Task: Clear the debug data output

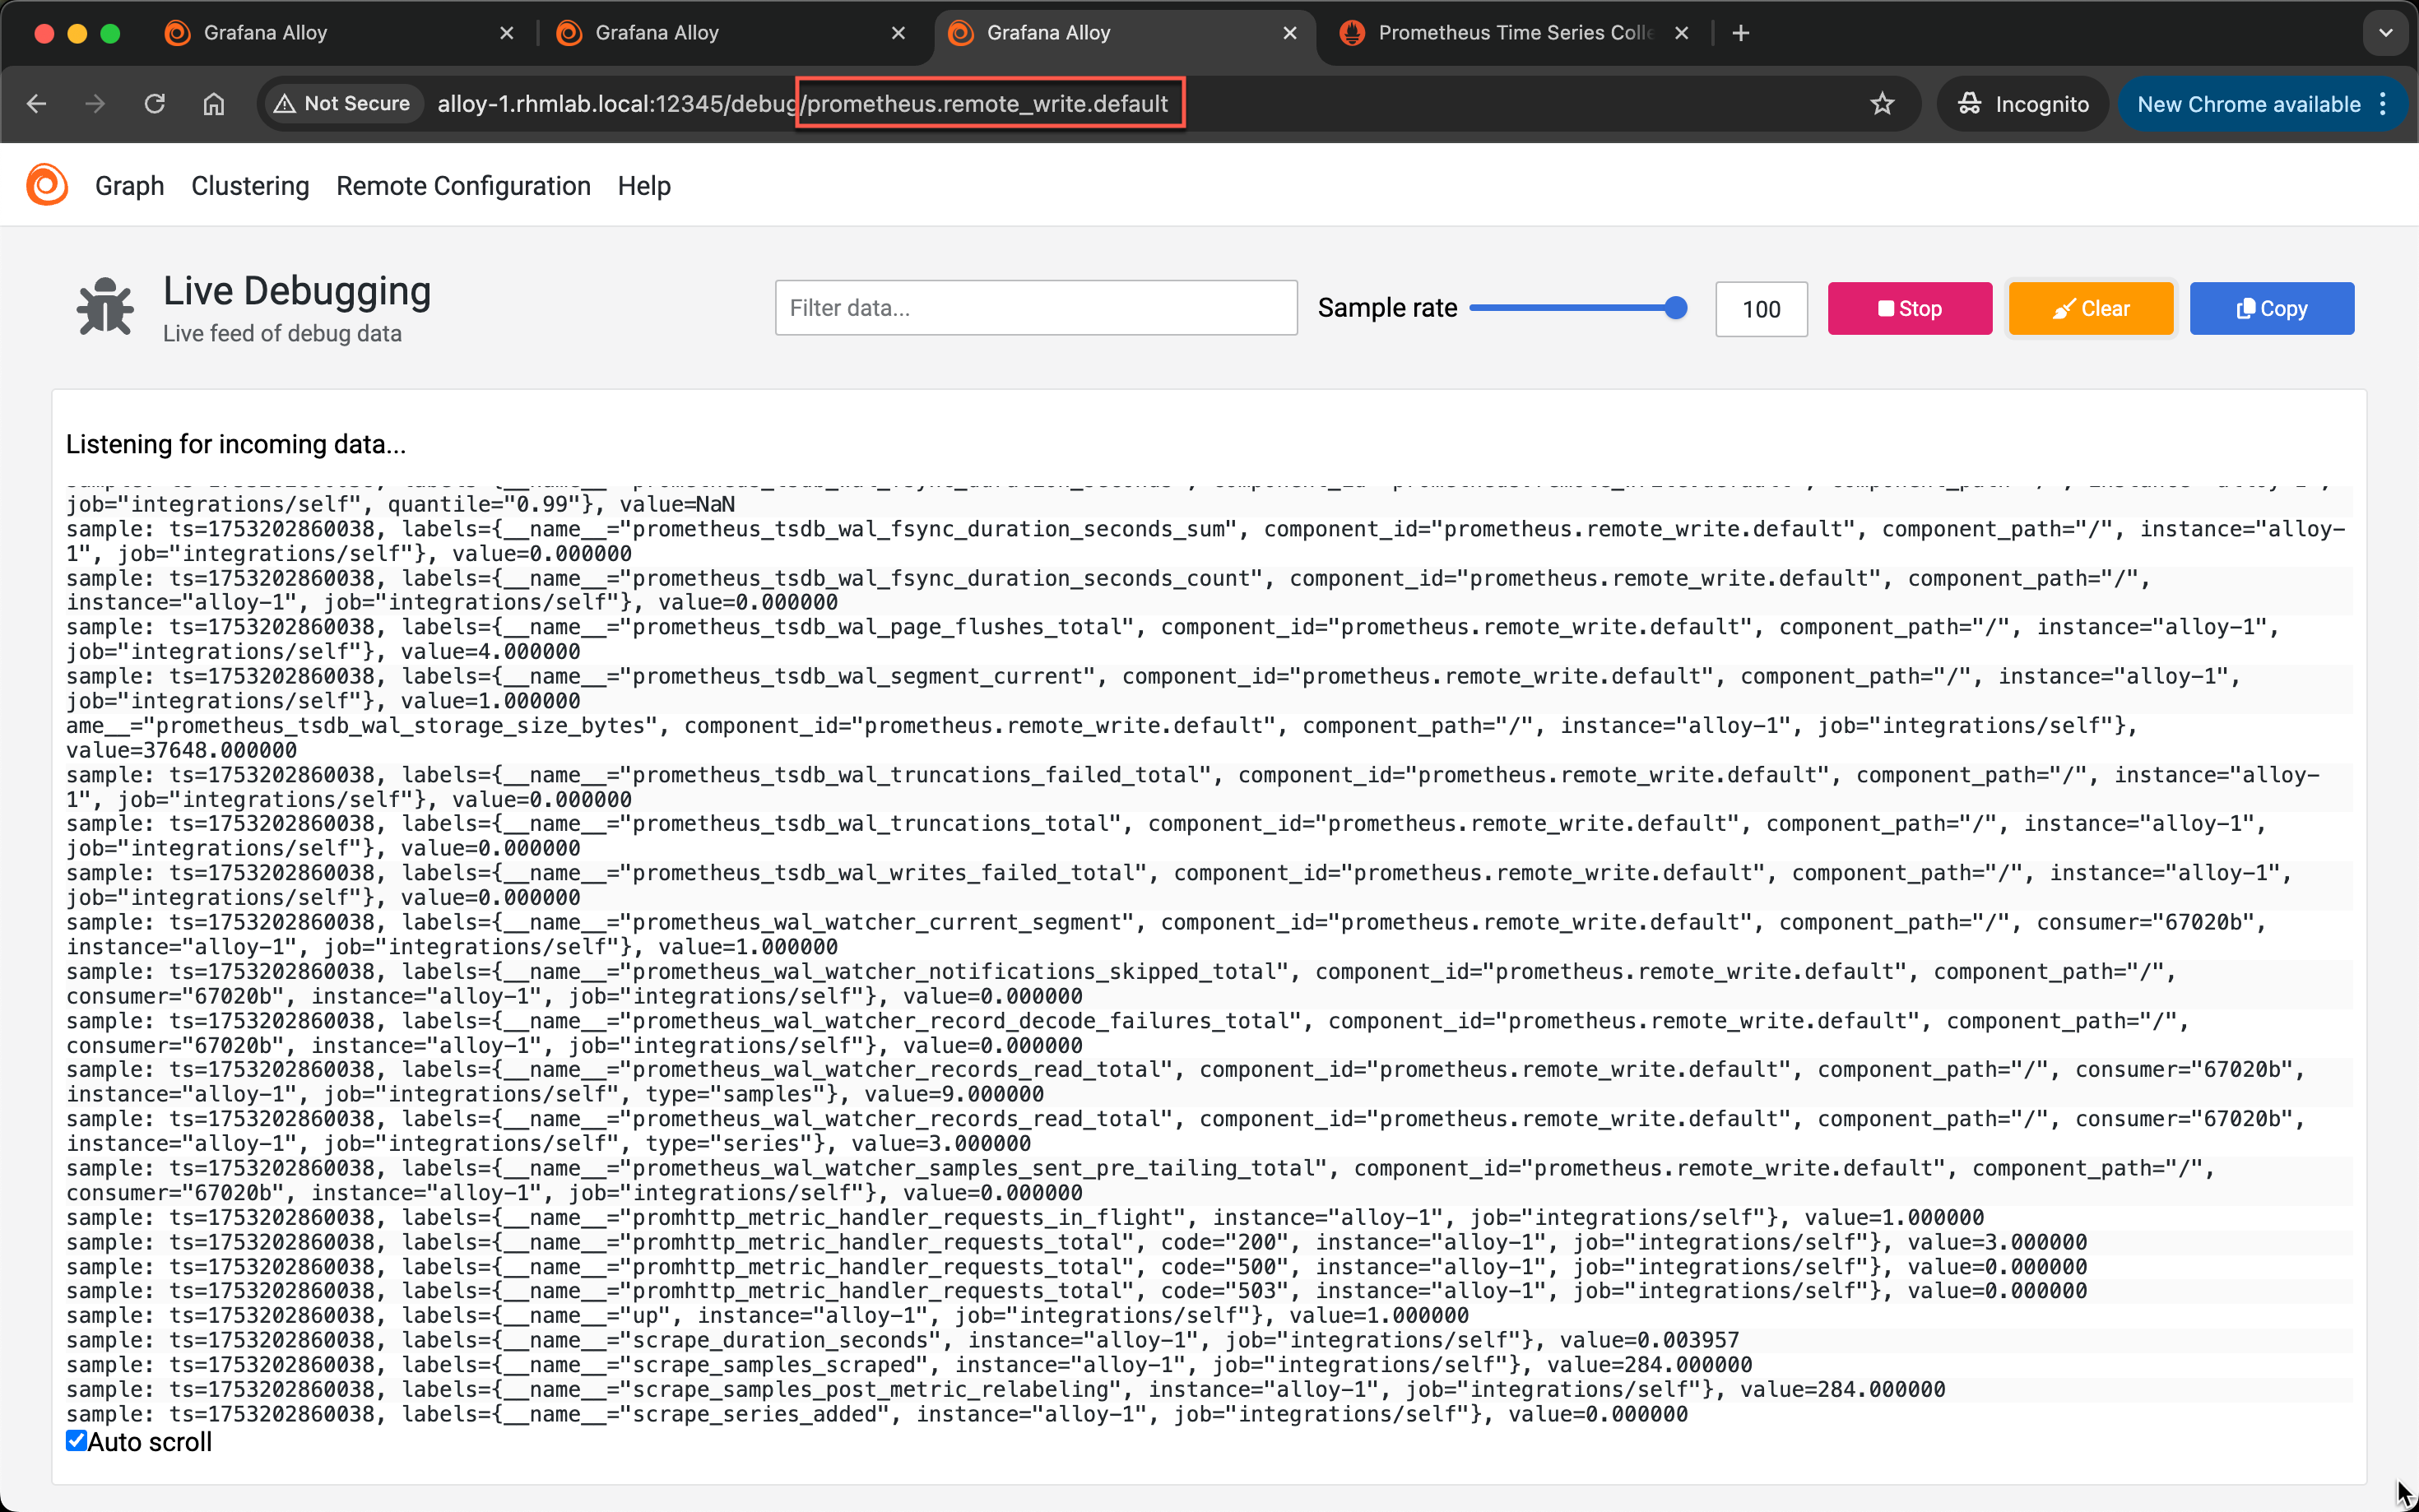Action: click(x=2091, y=309)
